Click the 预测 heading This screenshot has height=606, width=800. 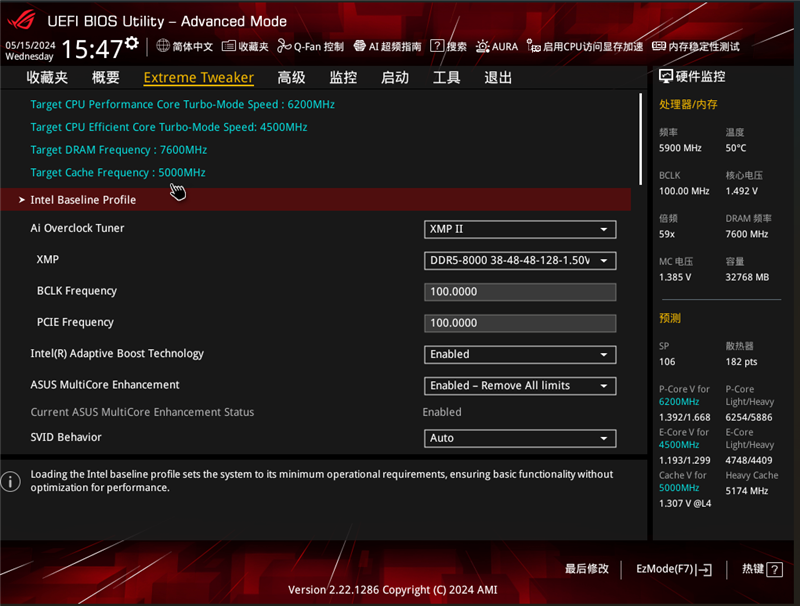(x=669, y=318)
